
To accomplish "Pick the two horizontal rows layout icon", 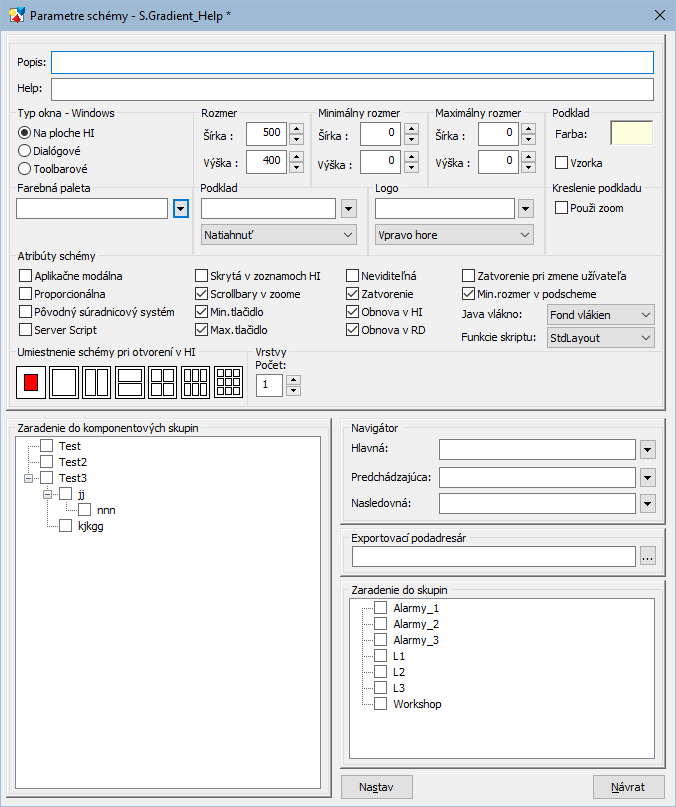I will click(x=130, y=381).
